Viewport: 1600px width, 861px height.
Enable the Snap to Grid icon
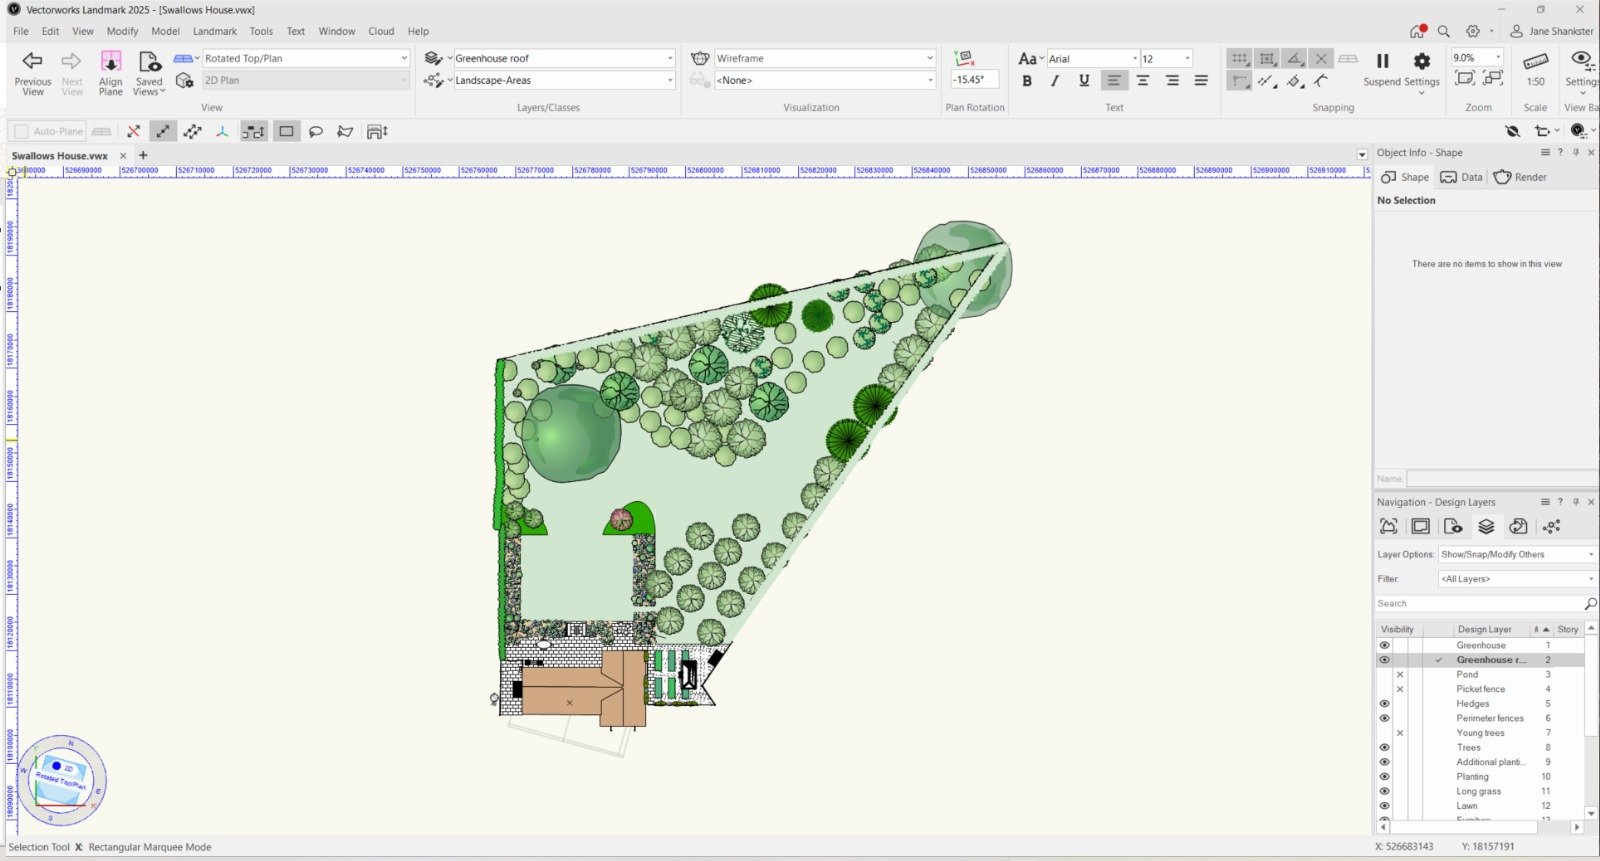point(1239,59)
